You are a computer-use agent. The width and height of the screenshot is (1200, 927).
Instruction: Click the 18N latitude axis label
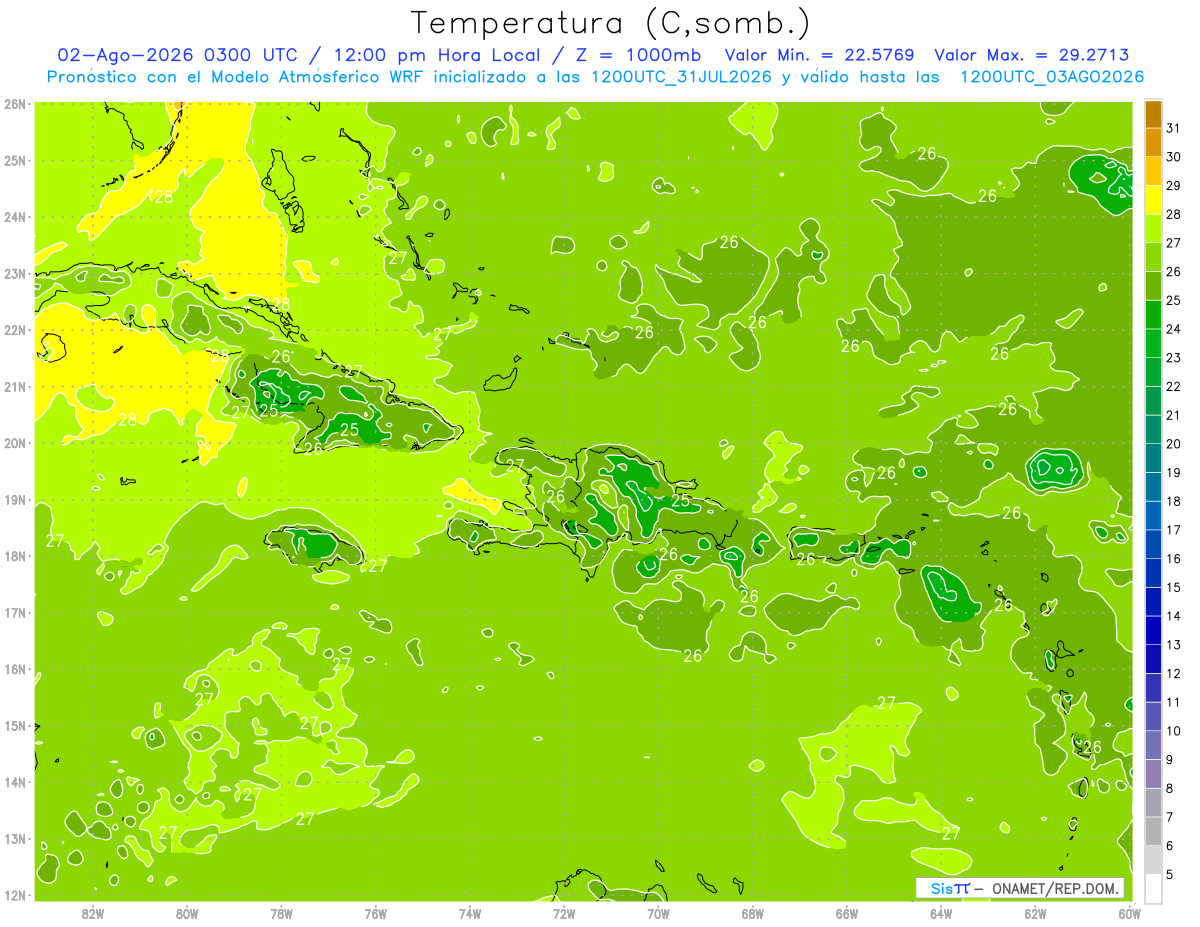[x=15, y=556]
